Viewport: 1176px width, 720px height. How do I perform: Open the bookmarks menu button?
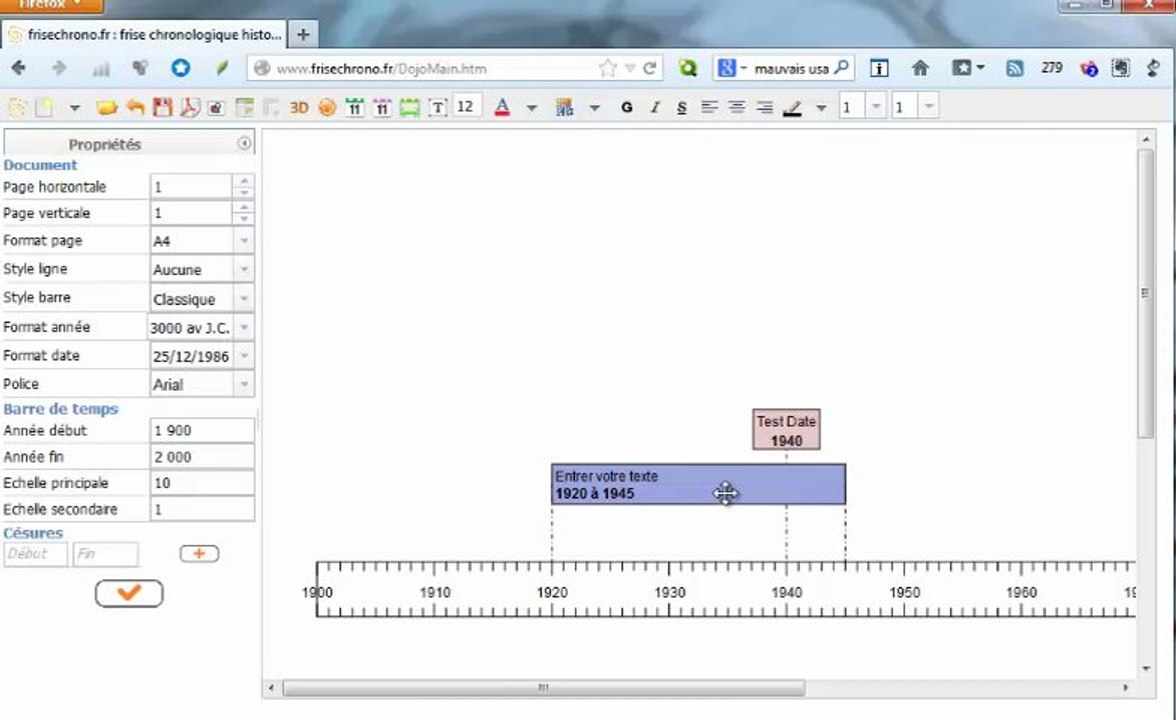[968, 68]
